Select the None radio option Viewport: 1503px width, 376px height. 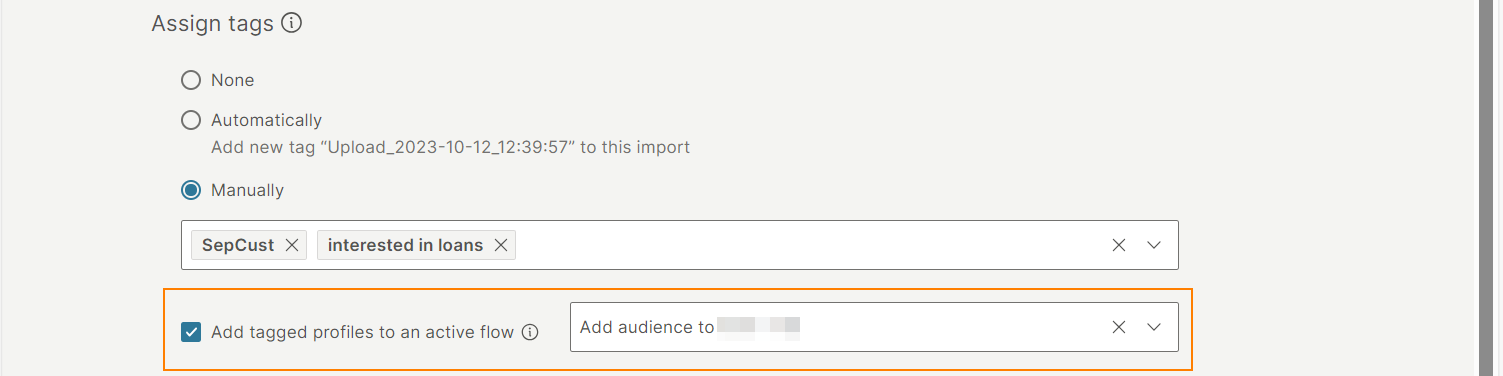[191, 80]
